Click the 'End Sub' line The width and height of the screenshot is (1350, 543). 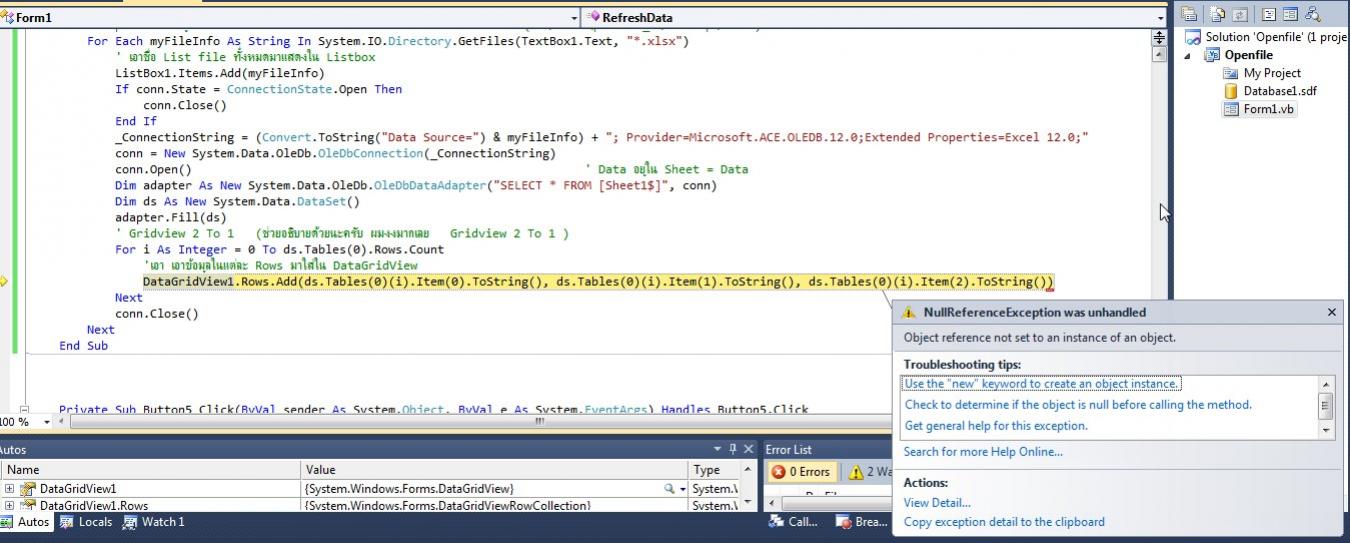point(83,345)
